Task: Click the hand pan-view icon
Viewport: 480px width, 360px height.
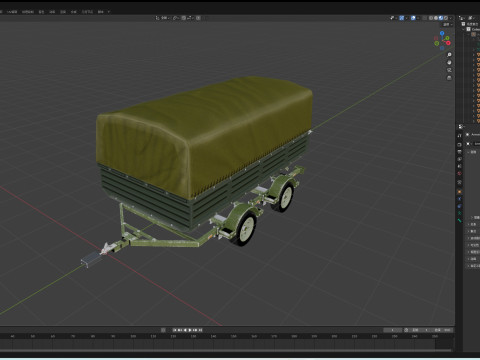Action: coord(449,62)
